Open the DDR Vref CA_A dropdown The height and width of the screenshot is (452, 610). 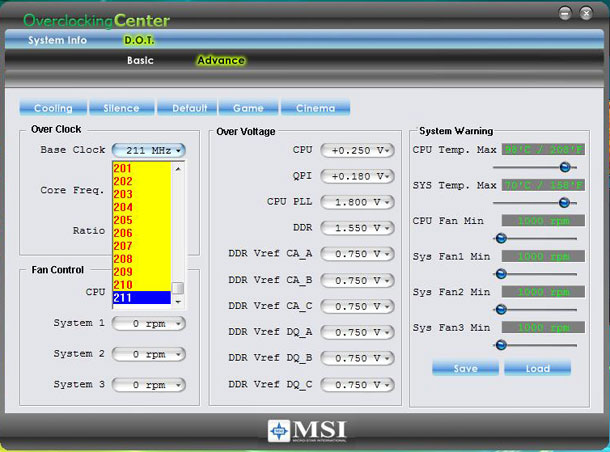[x=358, y=254]
